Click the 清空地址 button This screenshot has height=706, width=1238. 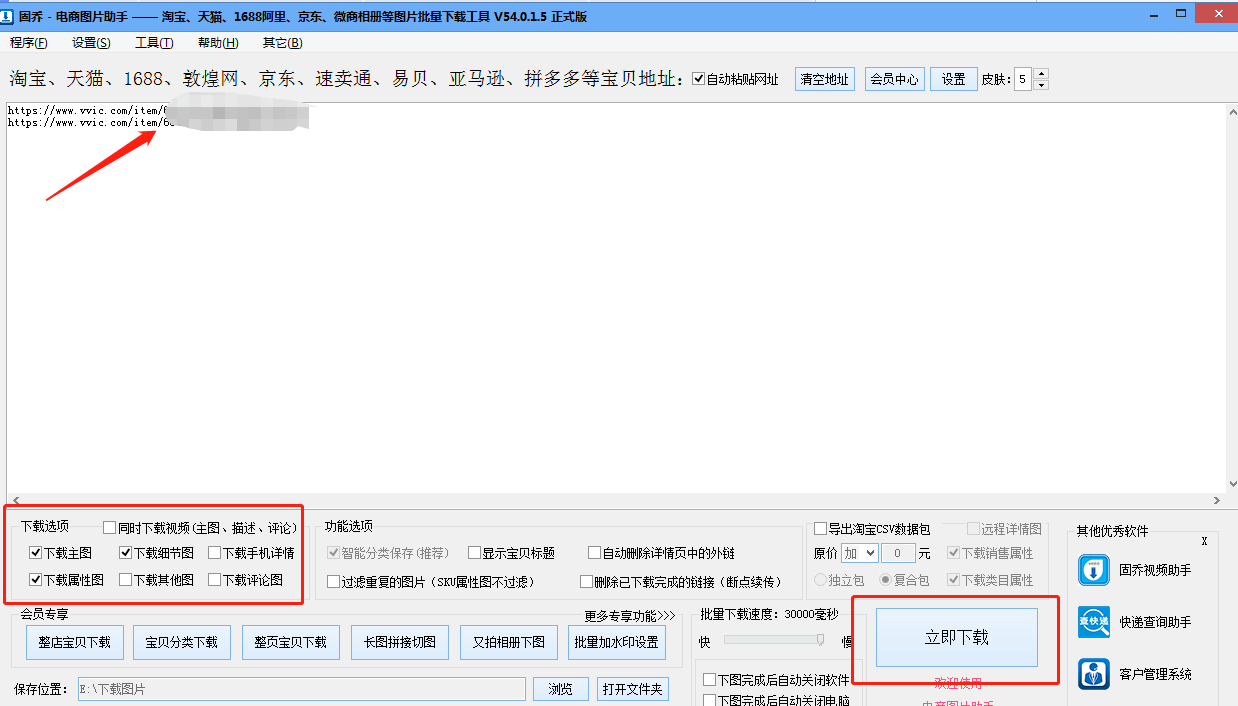825,79
